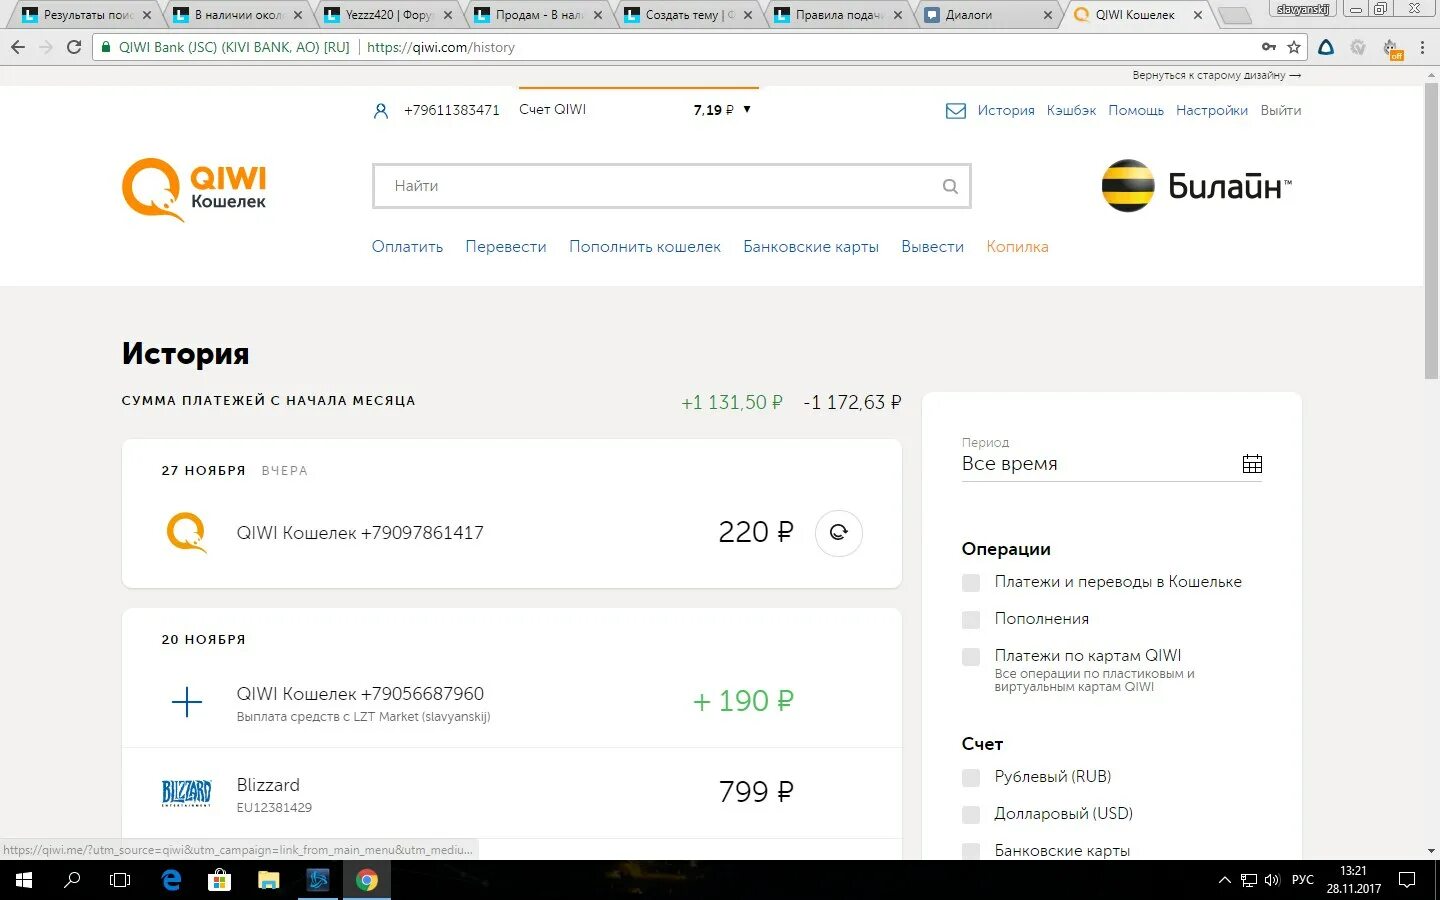Check the Пополнения filter
The width and height of the screenshot is (1440, 900).
point(970,619)
